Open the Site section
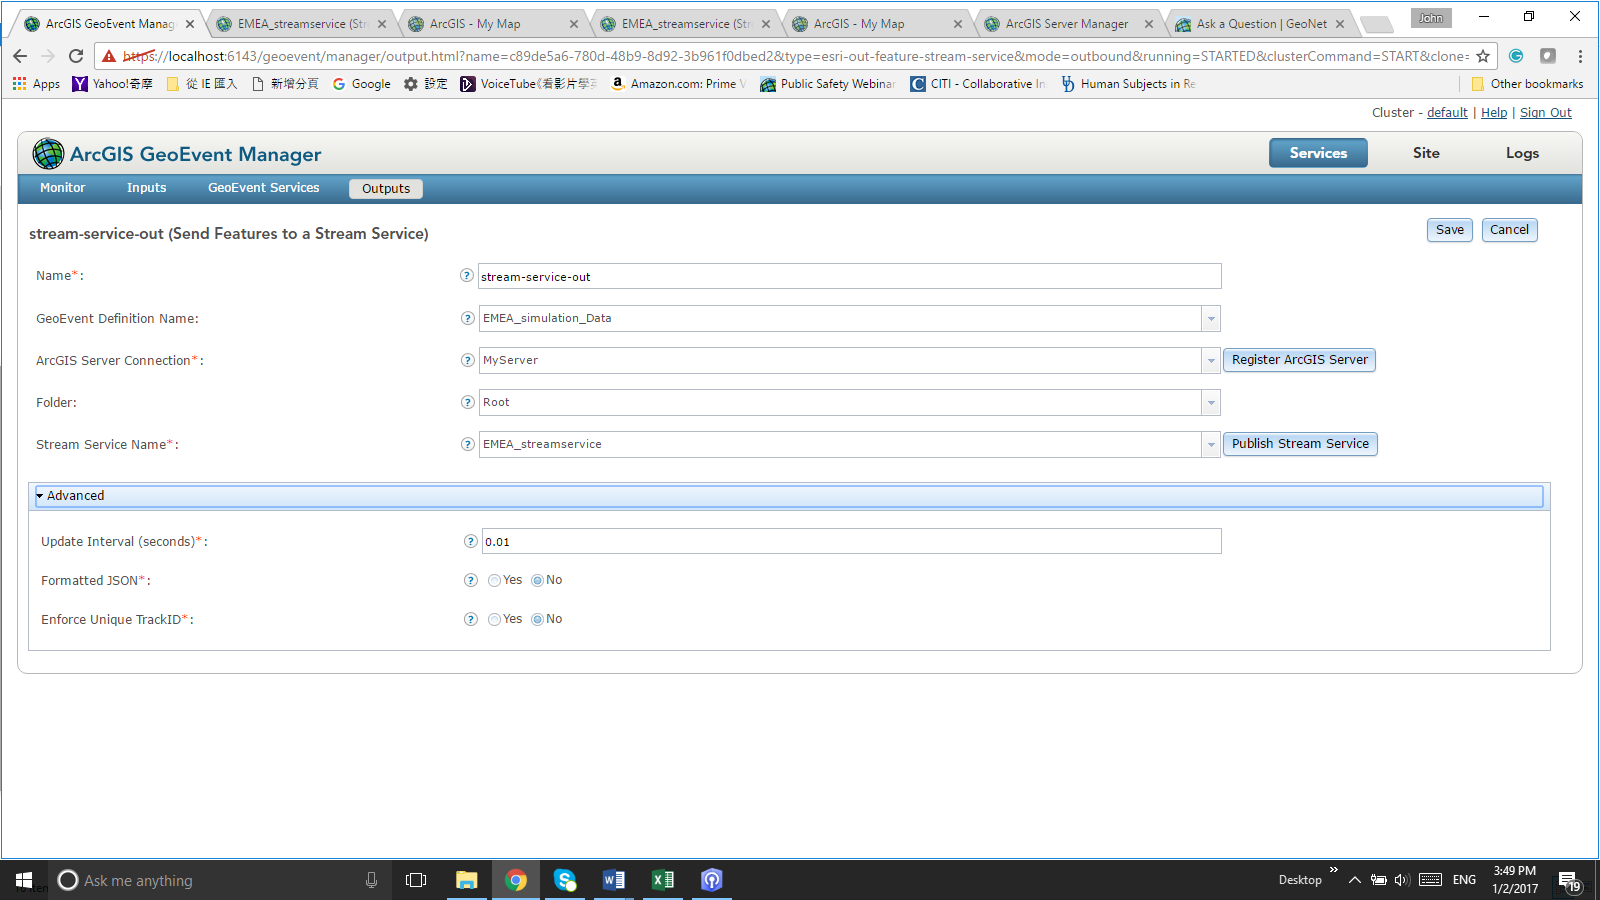This screenshot has width=1600, height=900. point(1426,153)
